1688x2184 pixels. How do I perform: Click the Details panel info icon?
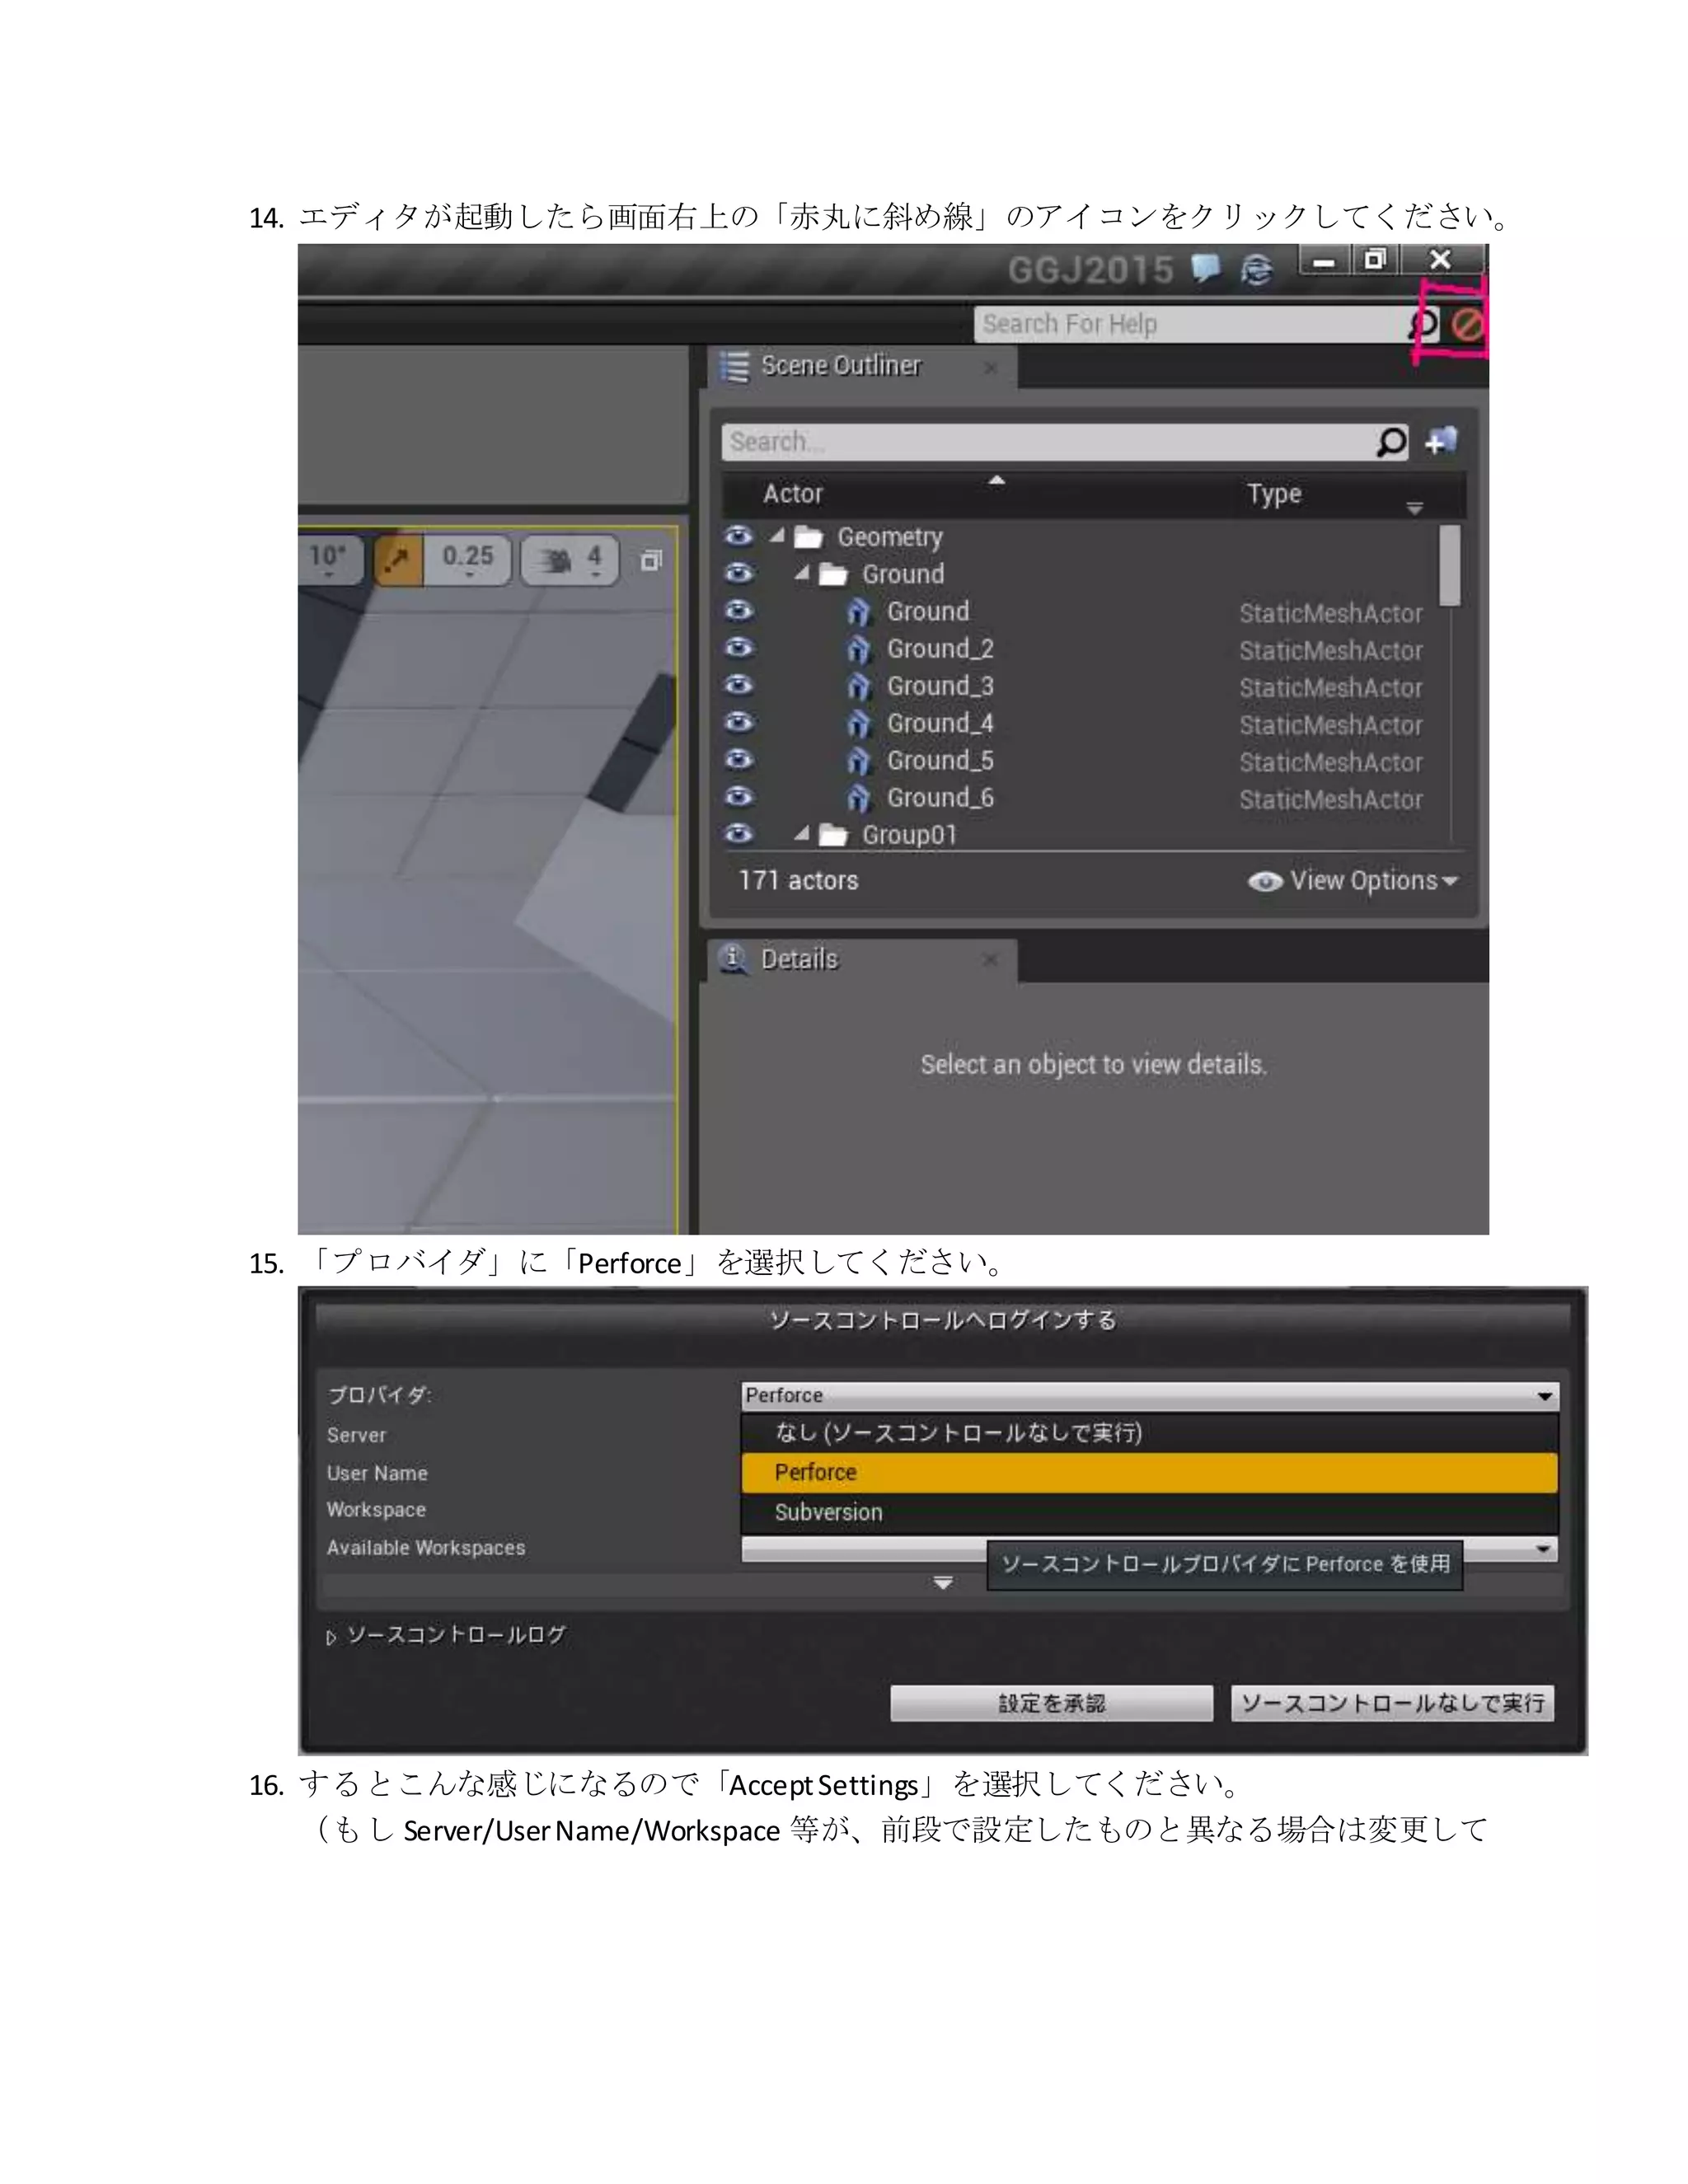coord(734,959)
